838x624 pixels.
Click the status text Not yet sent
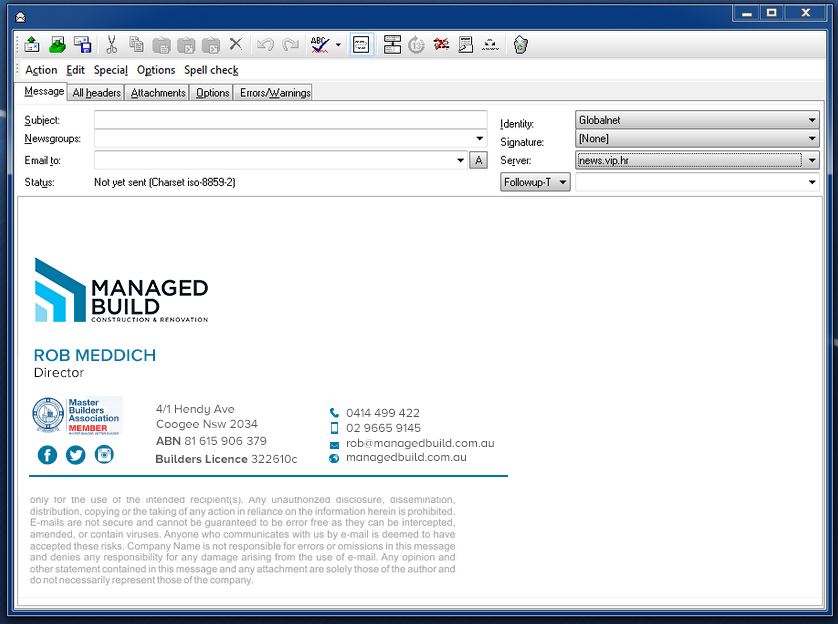pos(165,182)
